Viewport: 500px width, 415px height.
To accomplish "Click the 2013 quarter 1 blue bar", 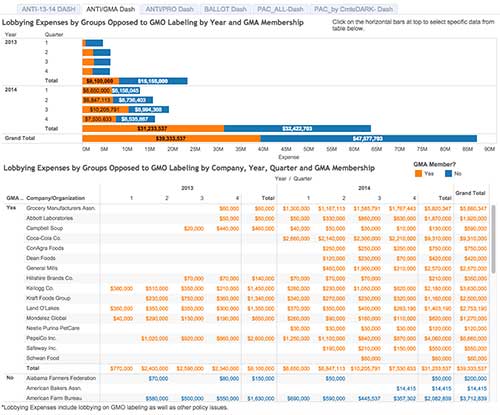I will 94,43.
